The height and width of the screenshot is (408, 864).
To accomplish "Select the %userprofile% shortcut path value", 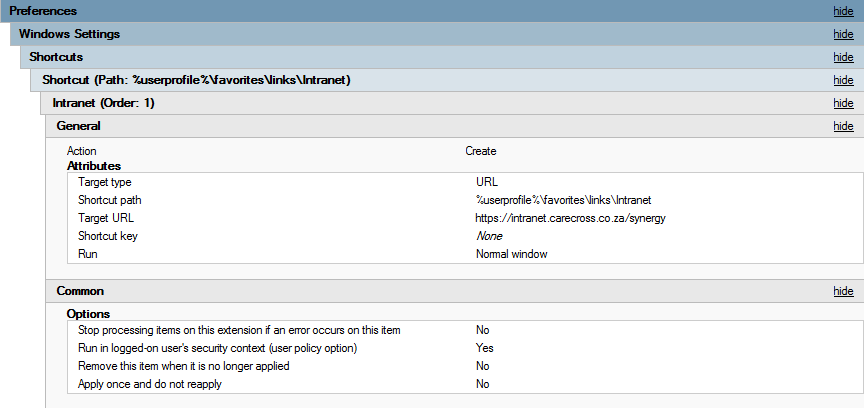I will (x=563, y=200).
